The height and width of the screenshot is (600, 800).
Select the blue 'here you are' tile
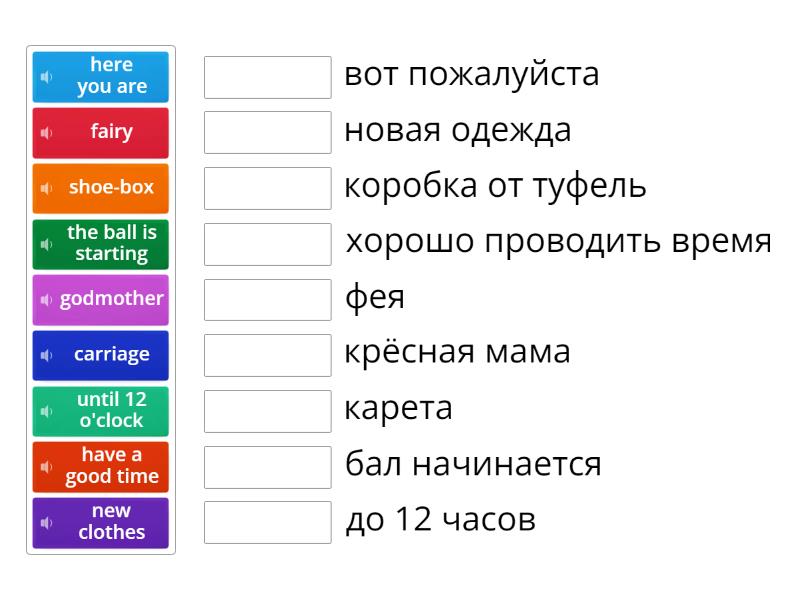tap(110, 77)
